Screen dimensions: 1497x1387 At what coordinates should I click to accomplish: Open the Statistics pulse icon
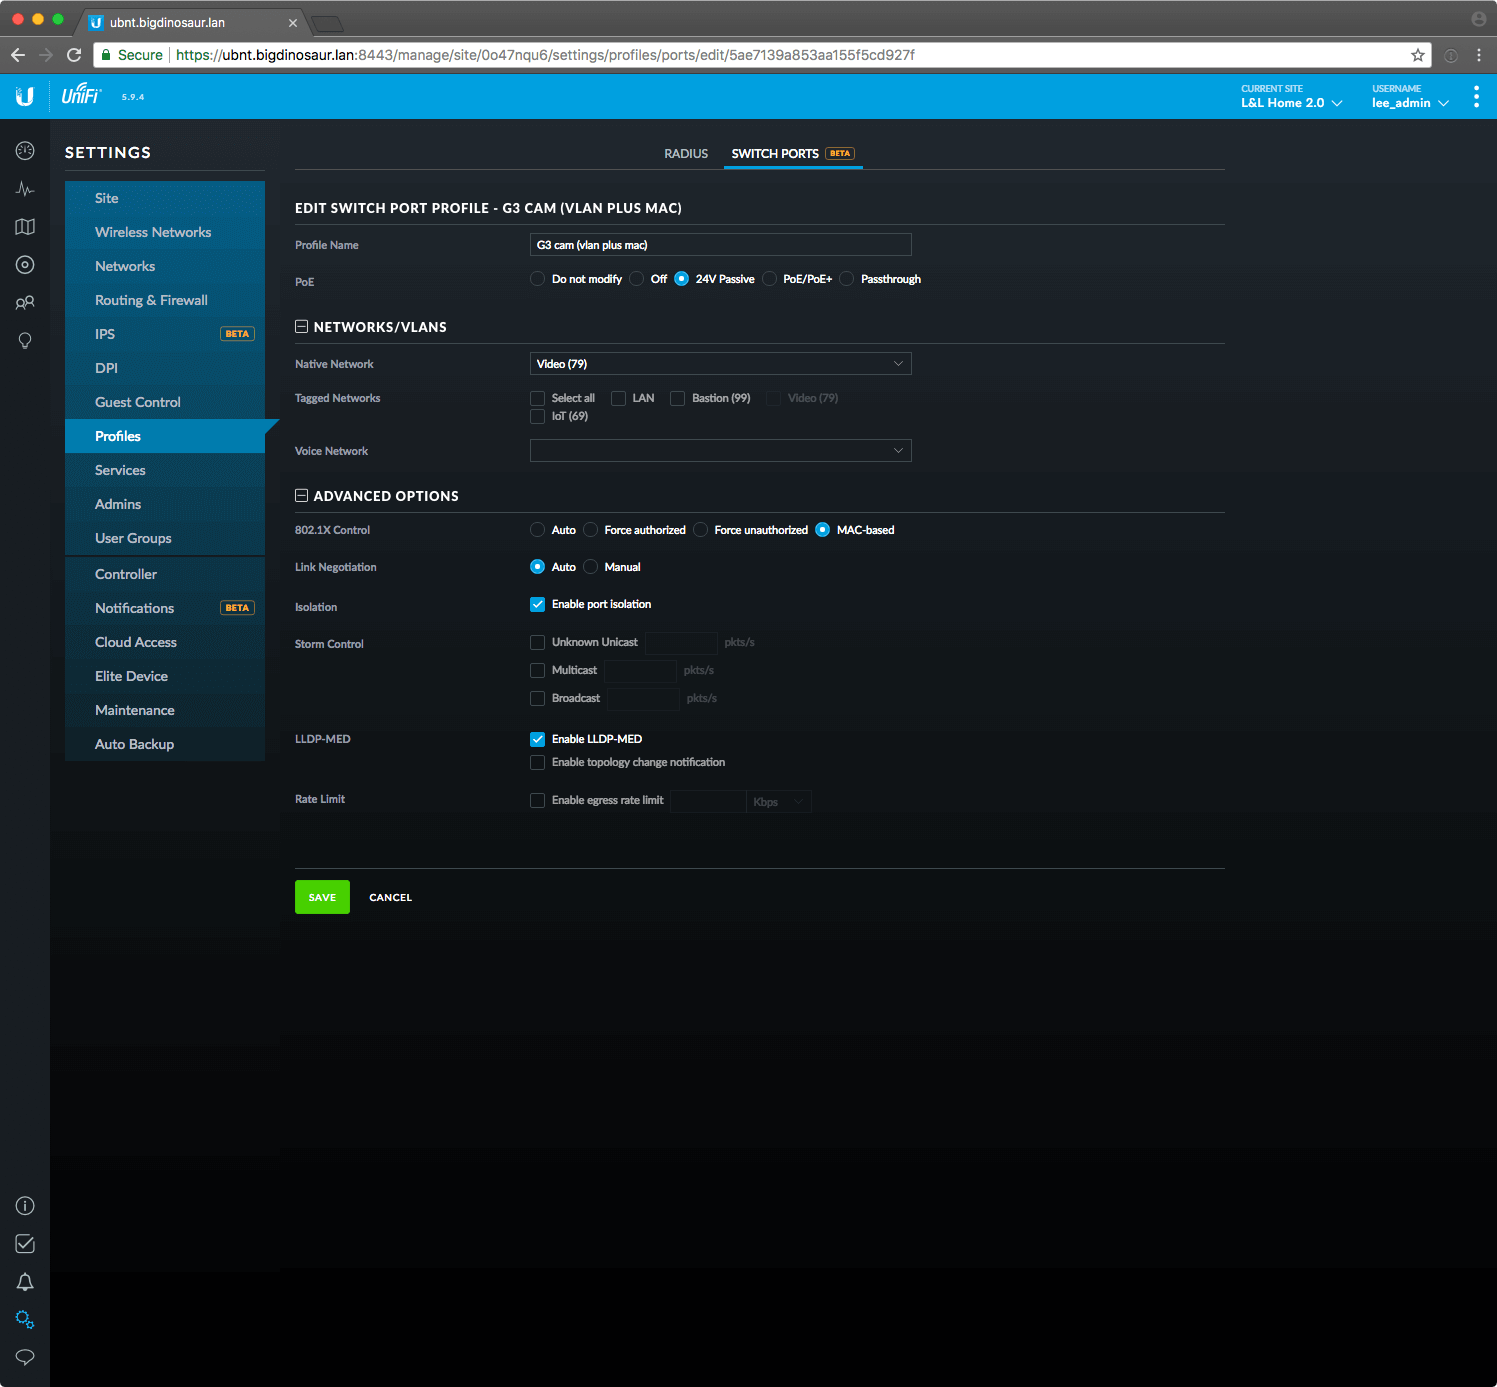(25, 189)
